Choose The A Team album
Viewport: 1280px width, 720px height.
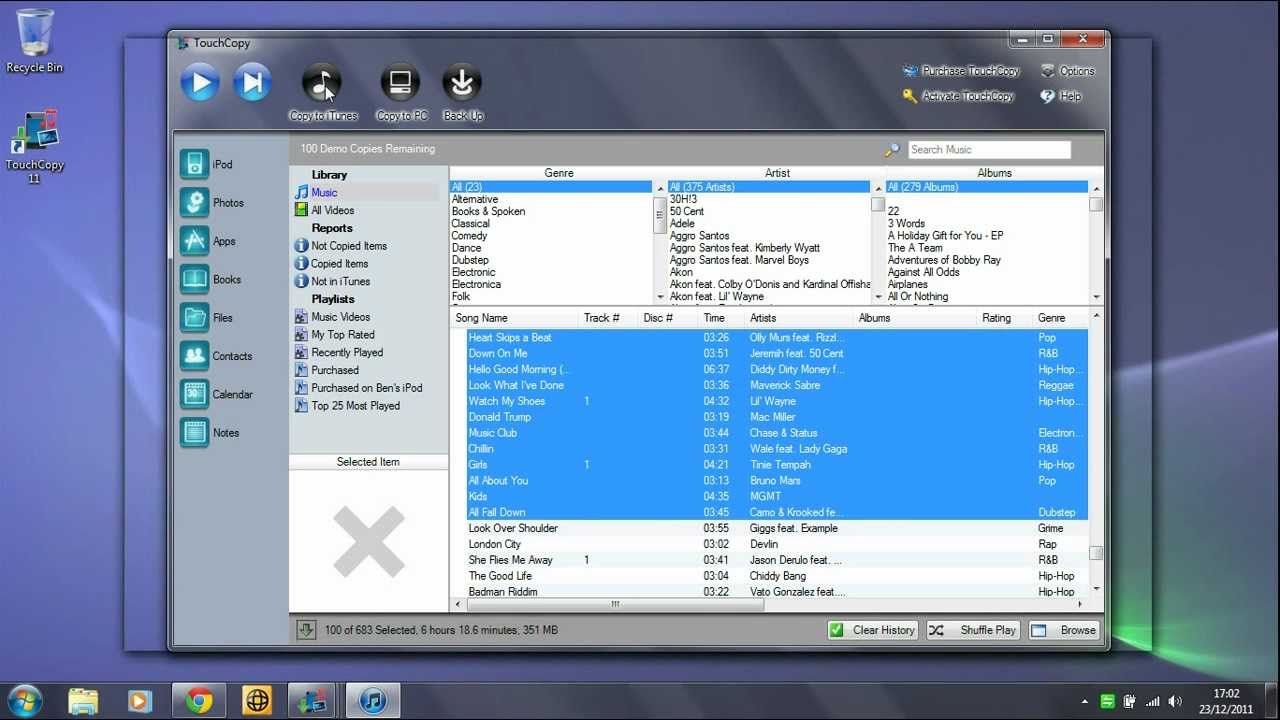[x=915, y=248]
